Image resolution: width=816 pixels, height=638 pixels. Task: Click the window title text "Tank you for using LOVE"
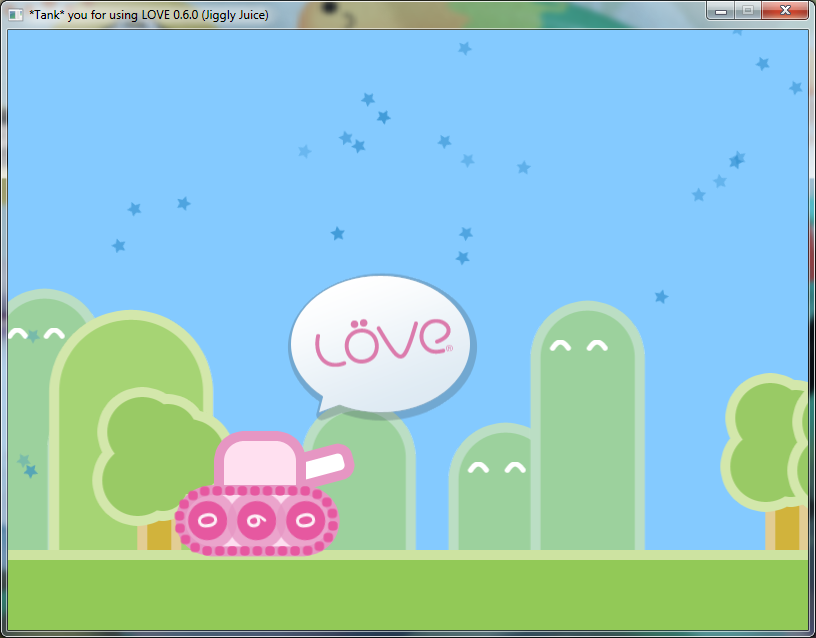148,14
